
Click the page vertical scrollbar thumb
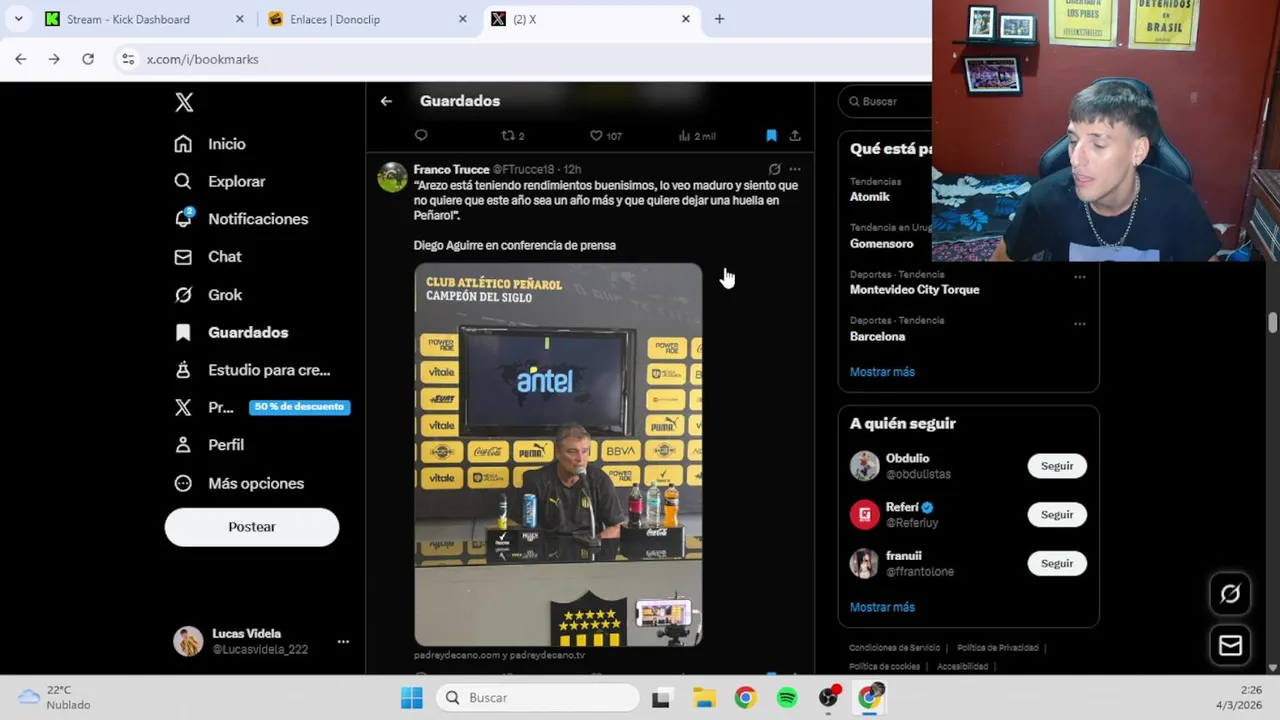(1272, 323)
